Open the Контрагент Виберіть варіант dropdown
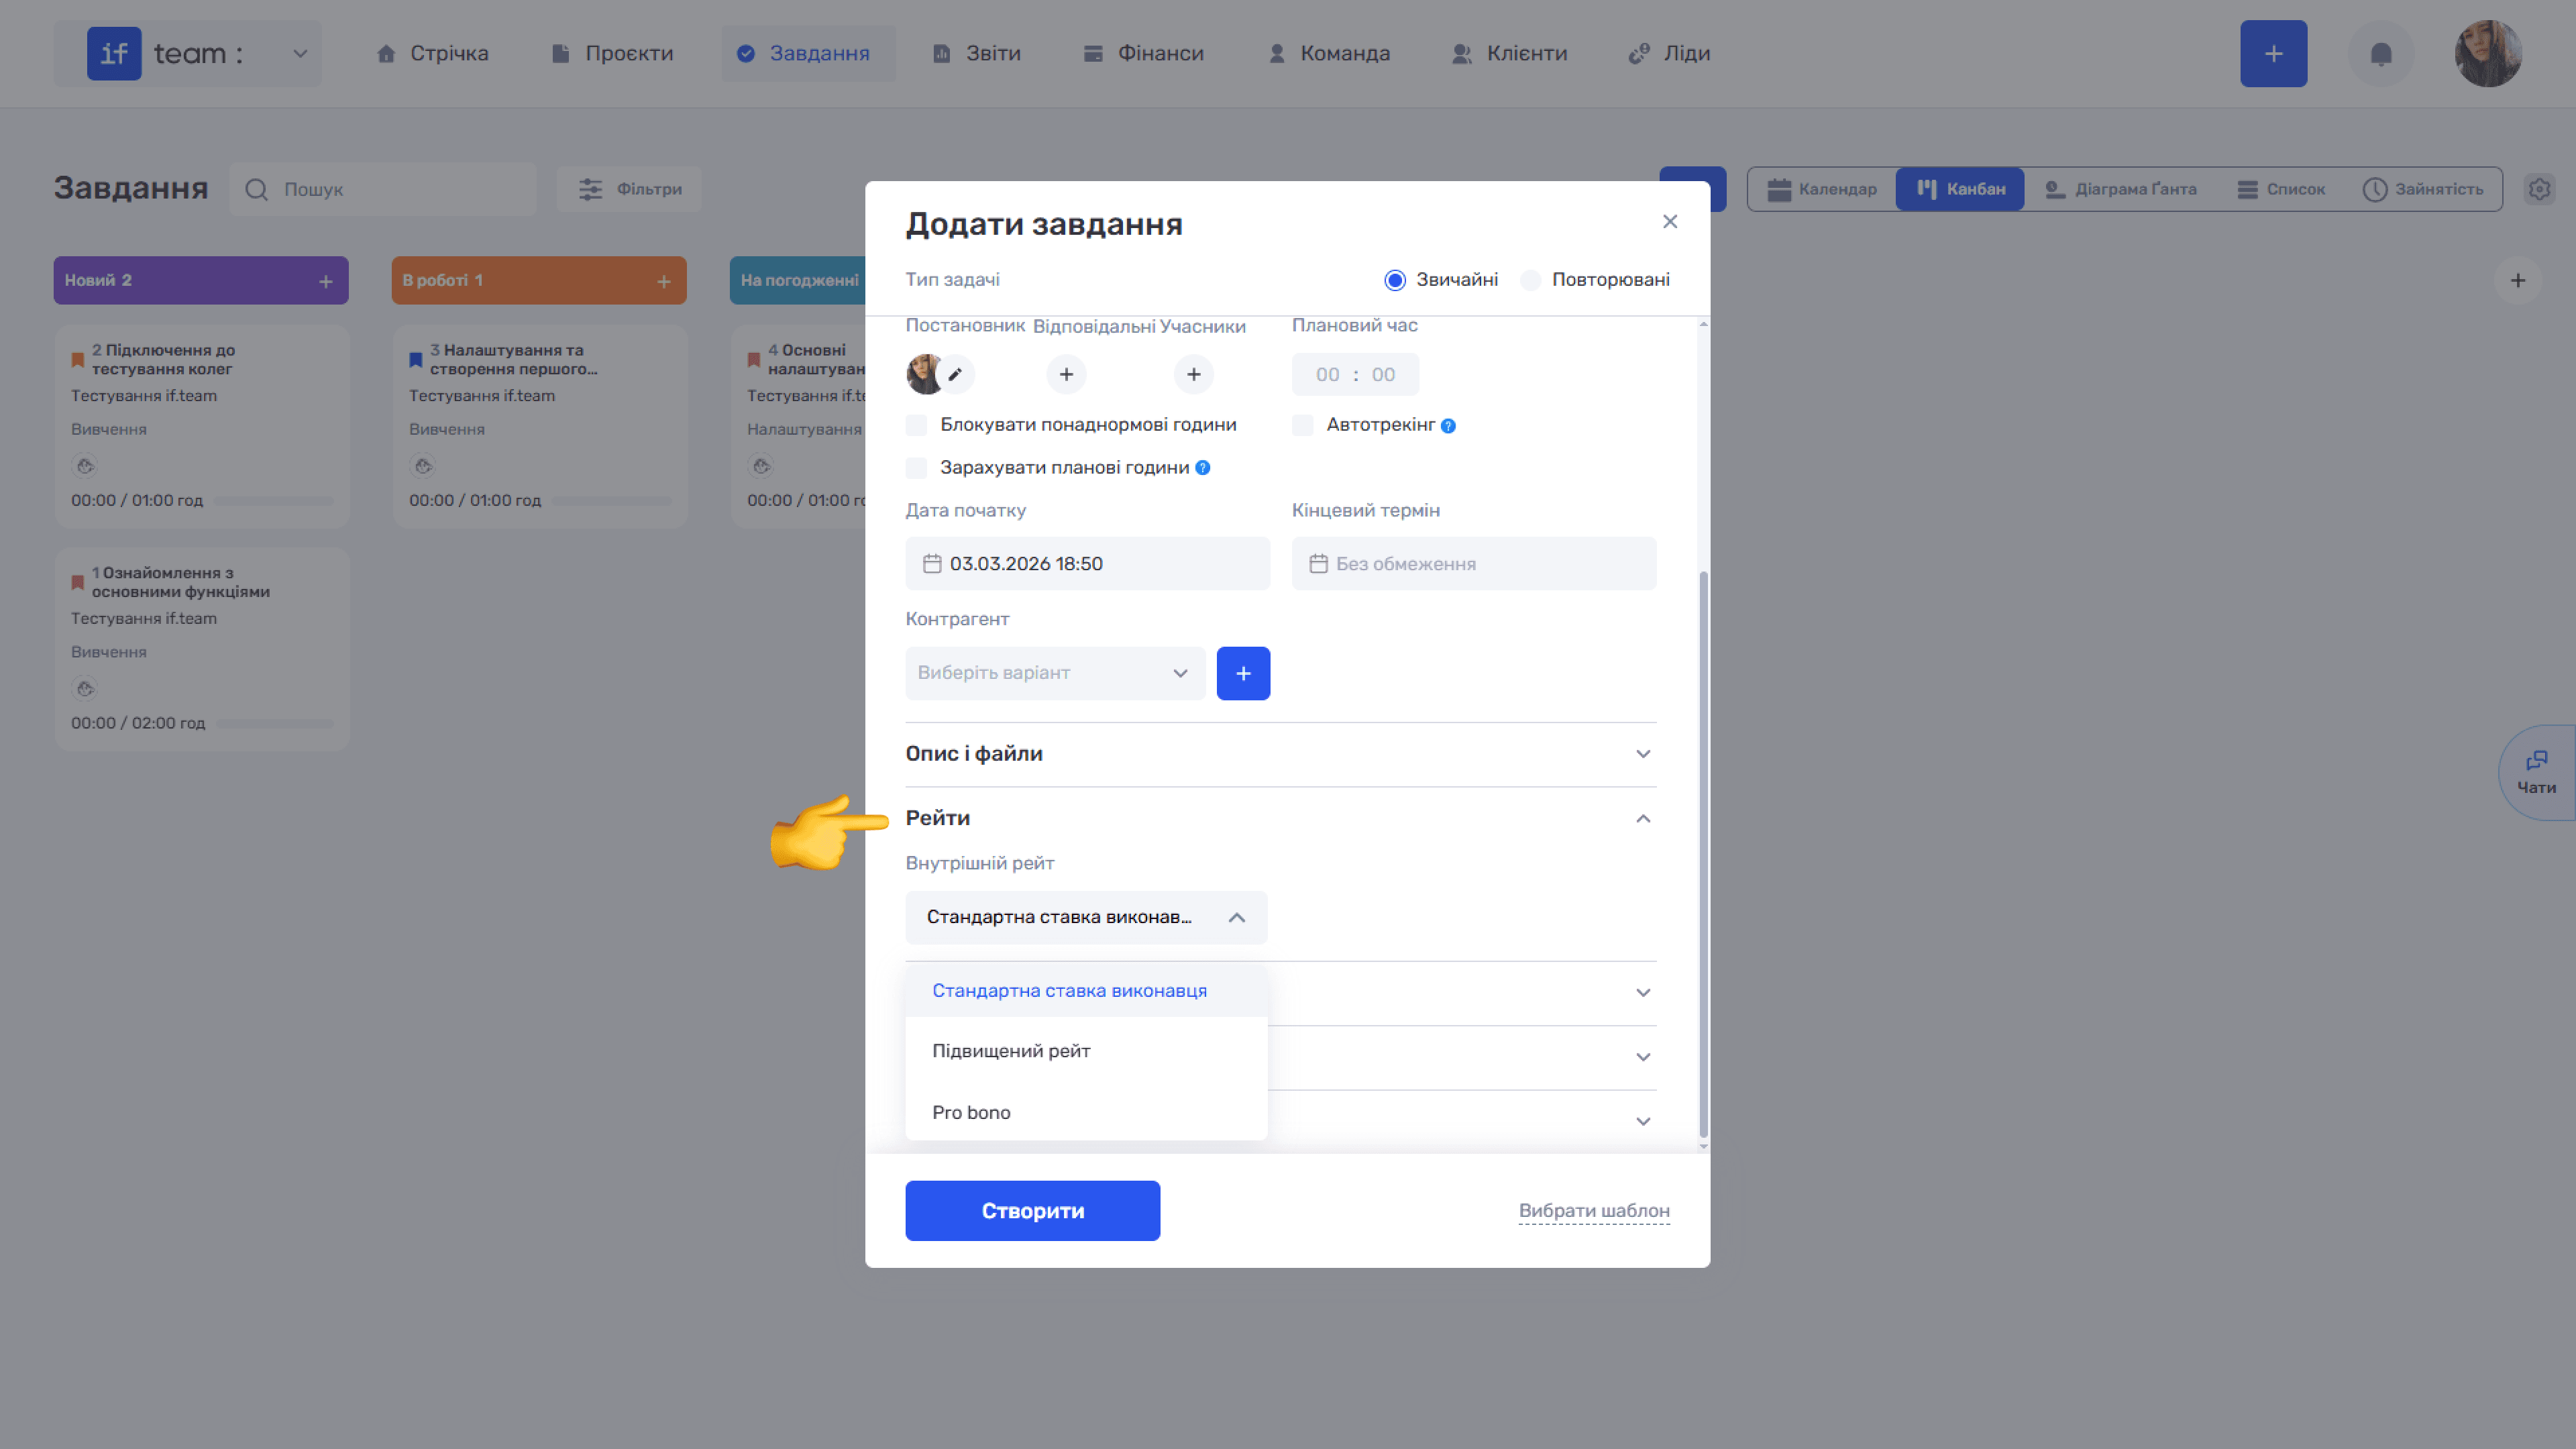Screen dimensions: 2576x1449 click(x=1055, y=673)
